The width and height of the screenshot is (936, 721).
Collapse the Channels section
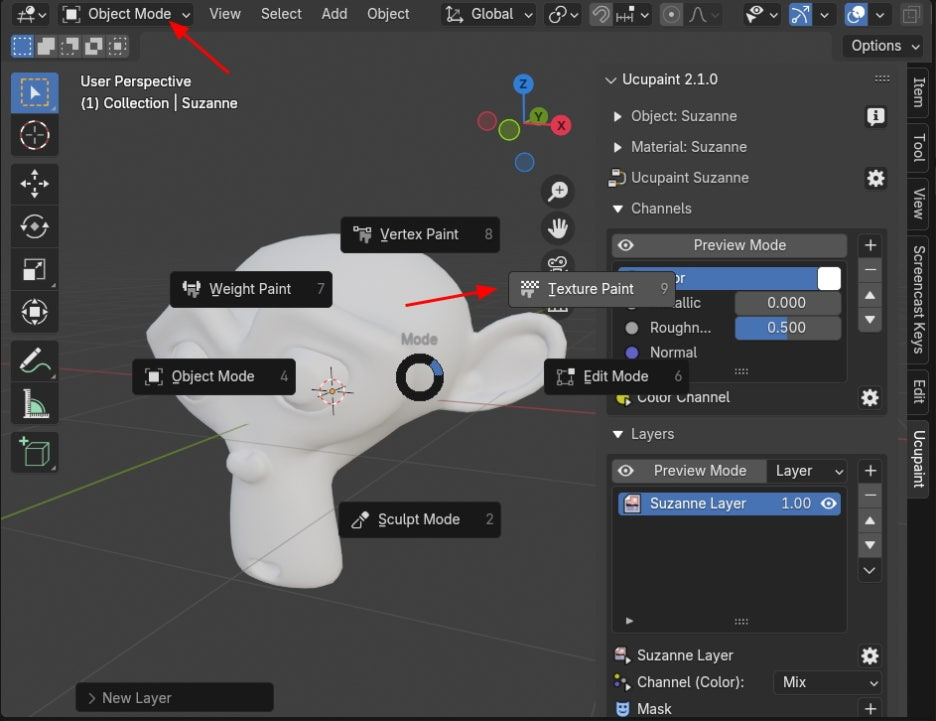[618, 209]
